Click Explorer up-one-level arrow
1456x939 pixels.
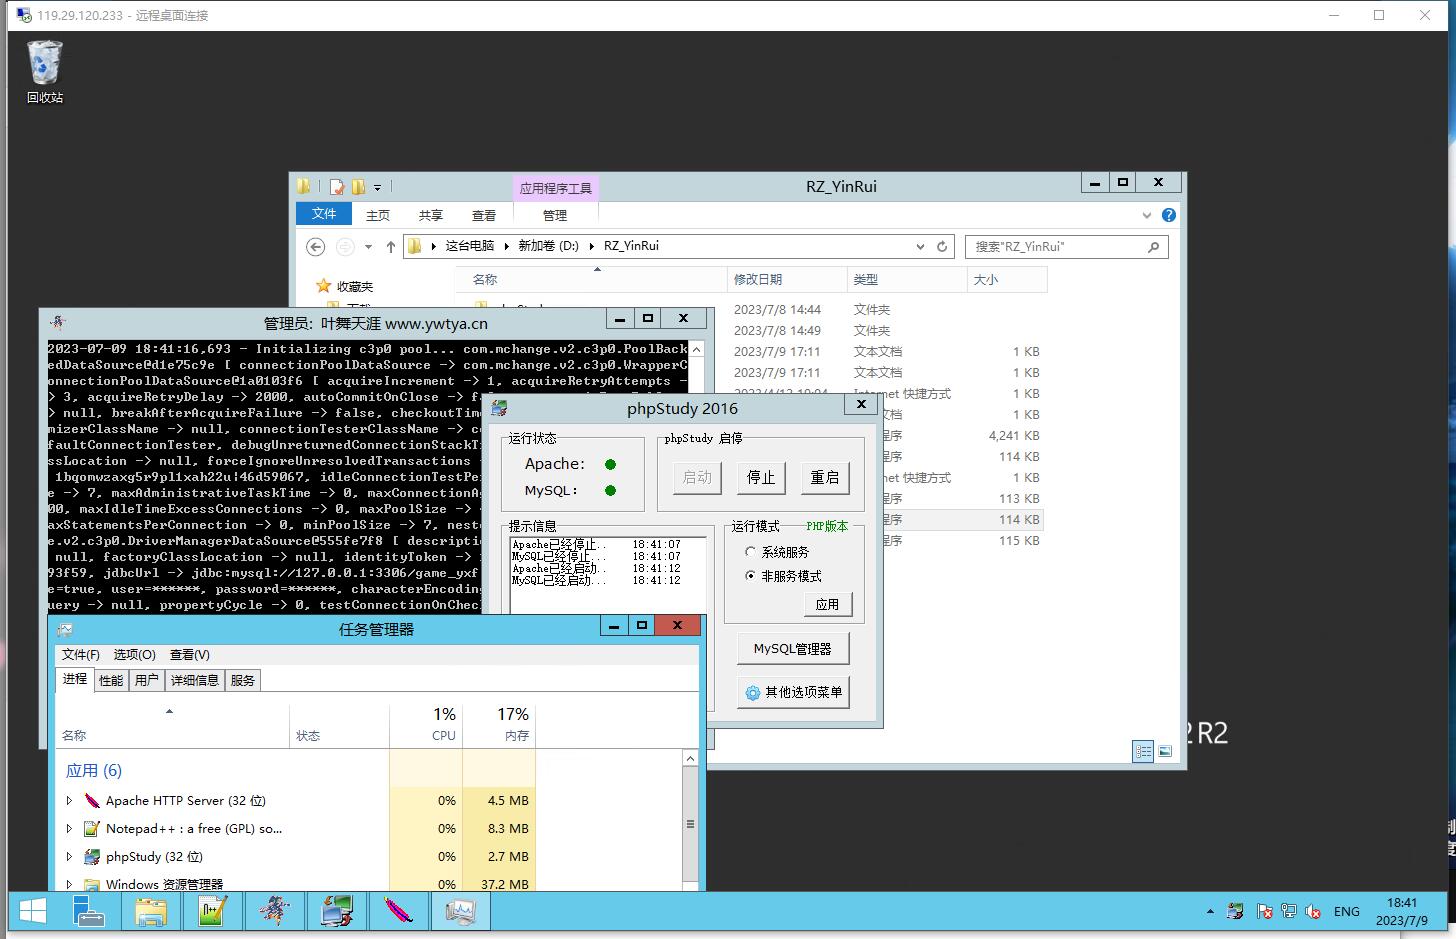391,247
